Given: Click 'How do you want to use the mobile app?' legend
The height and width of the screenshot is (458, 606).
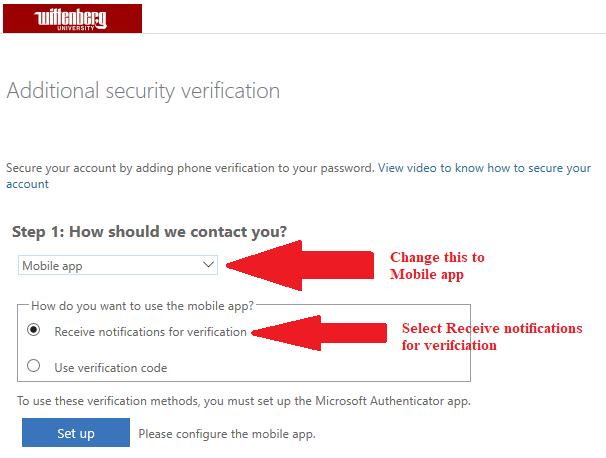Looking at the screenshot, I should pyautogui.click(x=142, y=306).
